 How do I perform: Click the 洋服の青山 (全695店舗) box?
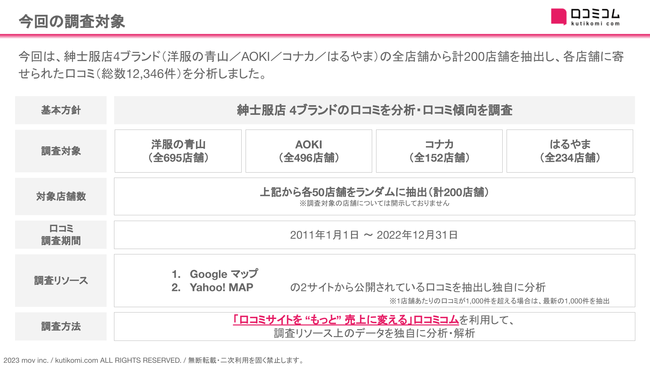click(x=178, y=151)
